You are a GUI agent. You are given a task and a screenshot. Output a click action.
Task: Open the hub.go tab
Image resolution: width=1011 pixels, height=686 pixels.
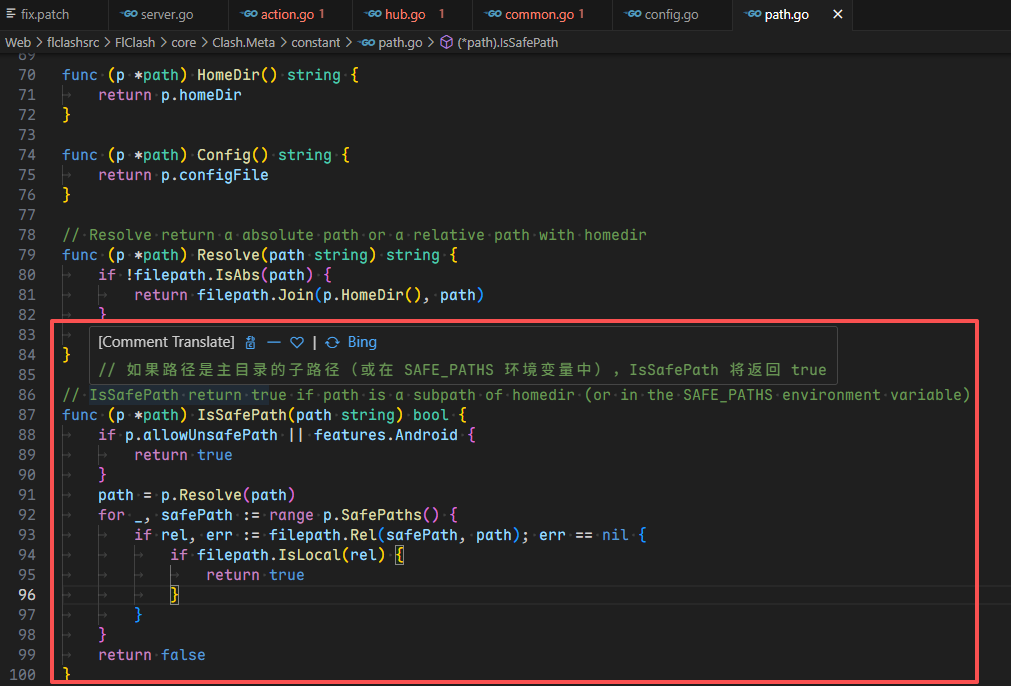404,15
